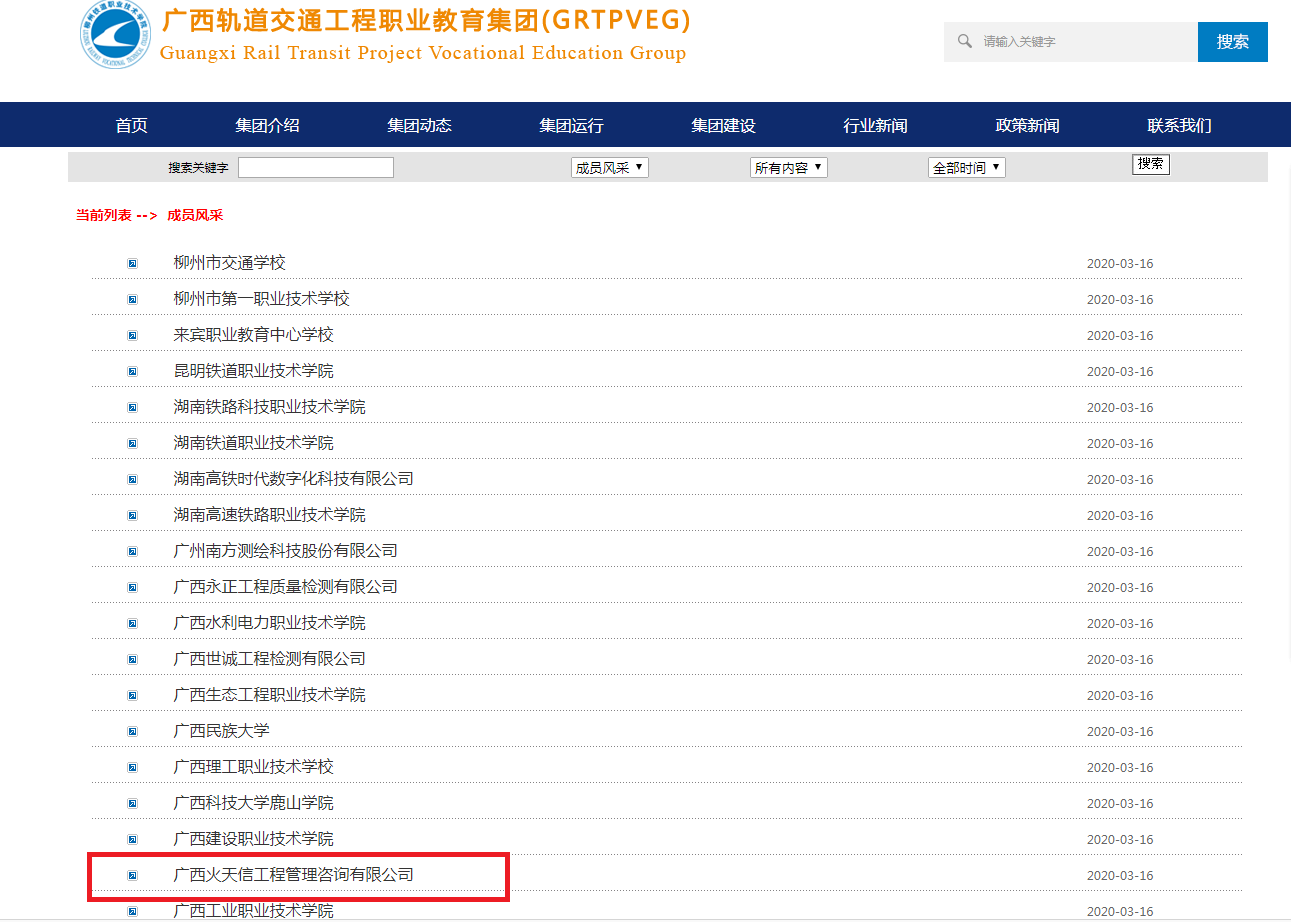Click the 2020-03-16 date in the 广西民族大学 row
The width and height of the screenshot is (1291, 922).
point(1120,732)
